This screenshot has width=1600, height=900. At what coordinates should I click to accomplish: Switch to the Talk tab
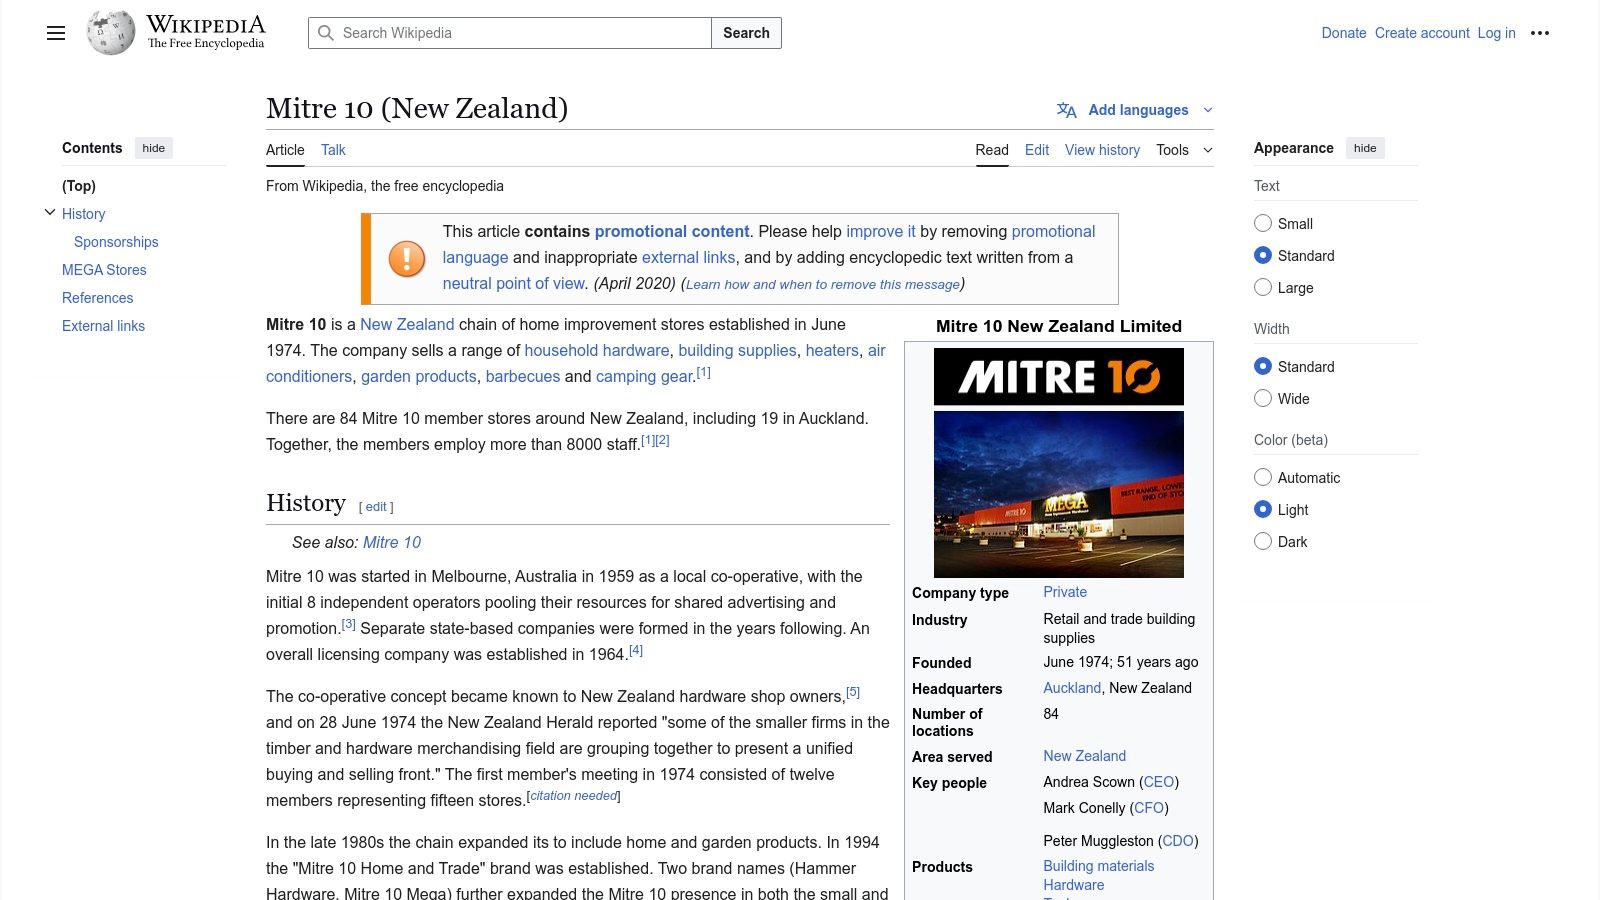pos(333,150)
